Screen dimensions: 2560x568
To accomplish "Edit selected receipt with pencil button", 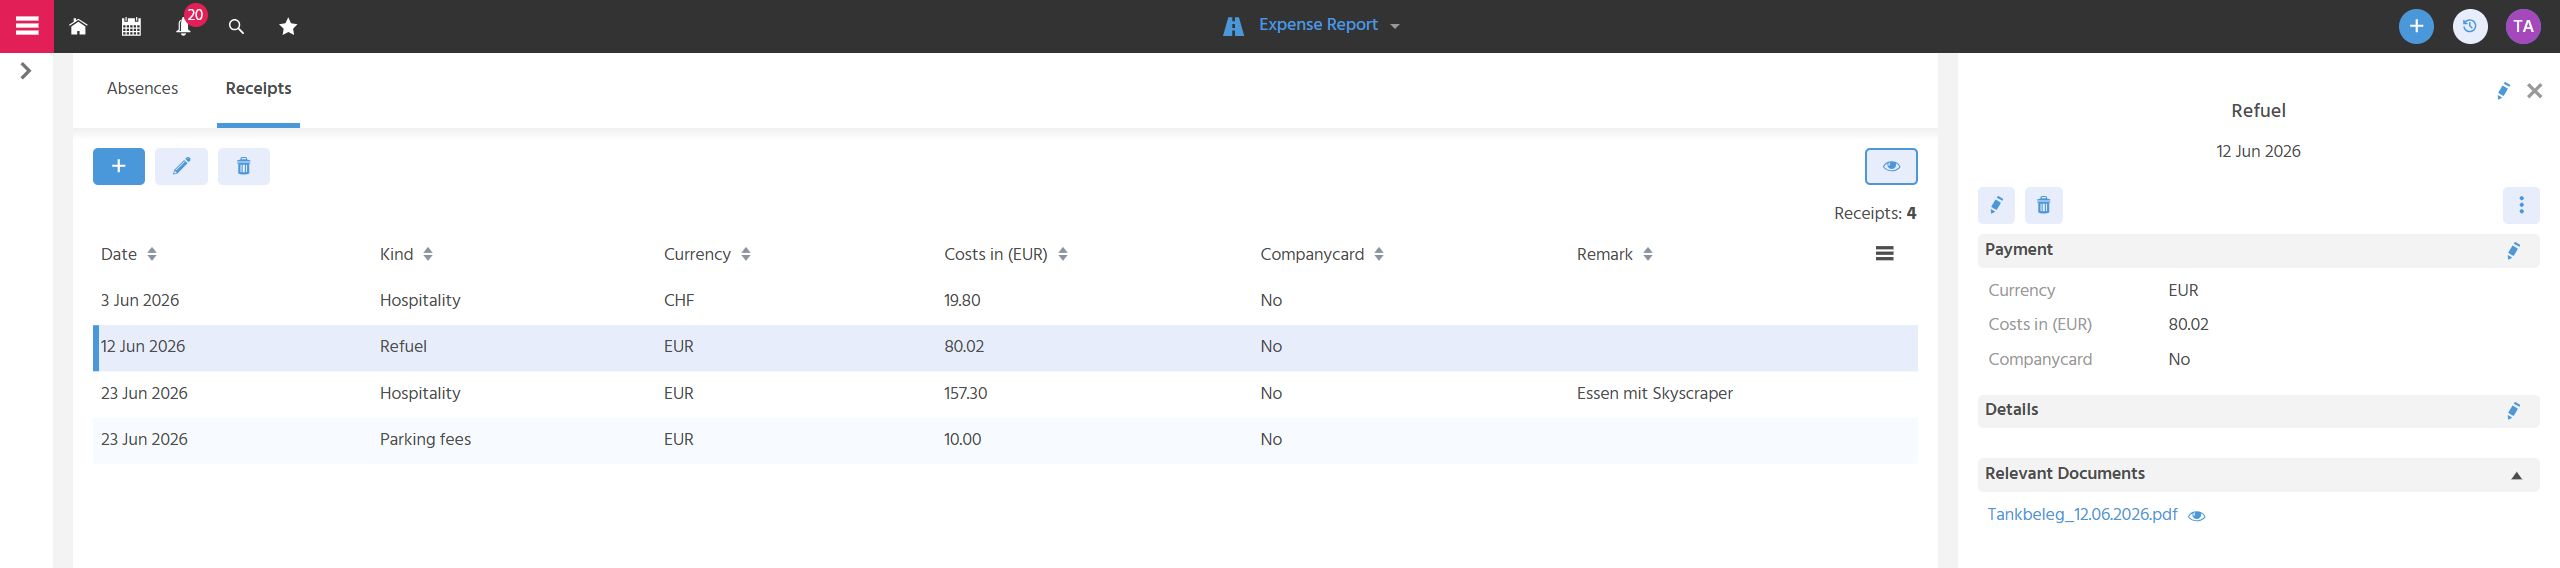I will 181,166.
